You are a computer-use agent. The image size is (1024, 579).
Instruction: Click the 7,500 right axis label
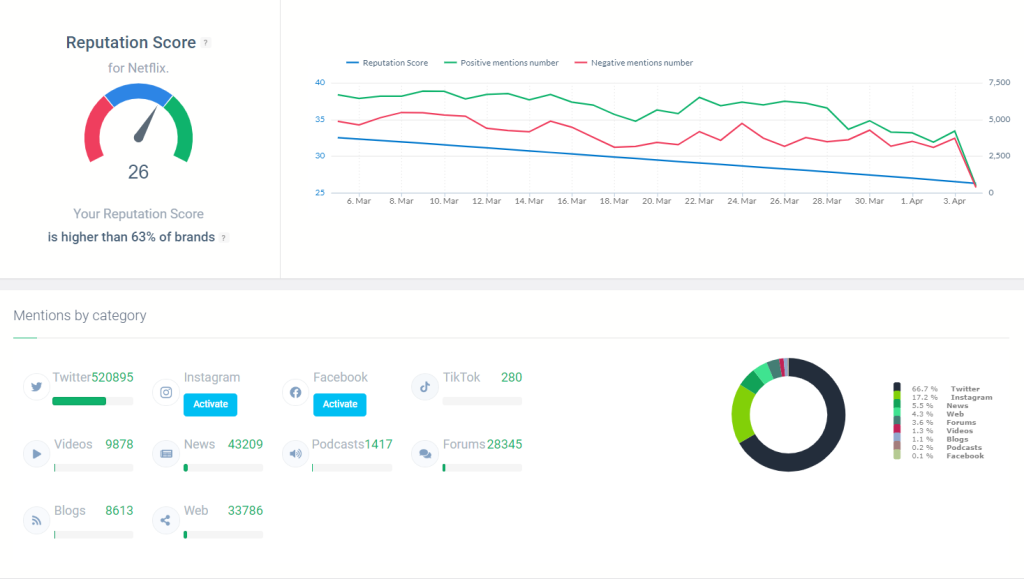click(999, 82)
